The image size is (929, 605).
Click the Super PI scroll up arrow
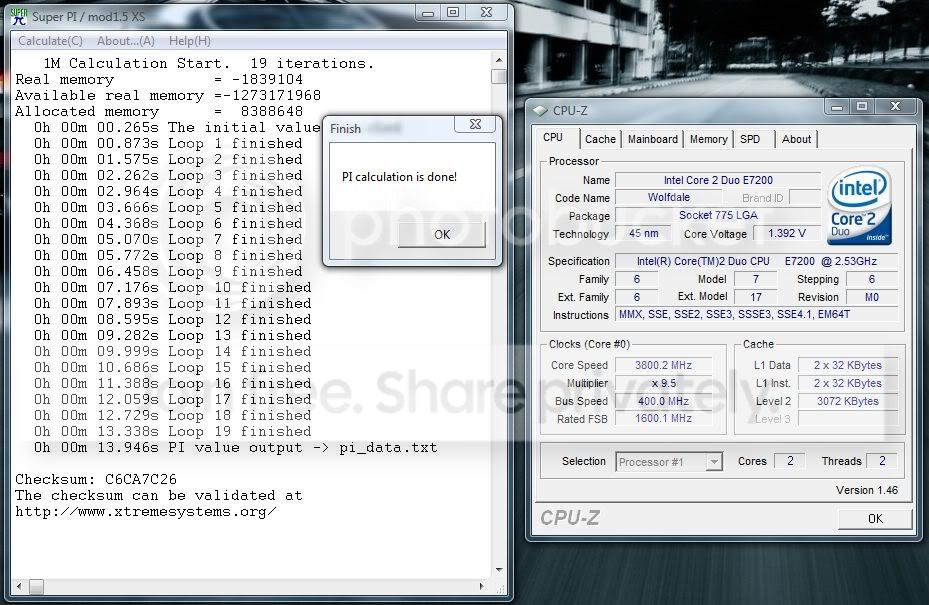(x=499, y=60)
